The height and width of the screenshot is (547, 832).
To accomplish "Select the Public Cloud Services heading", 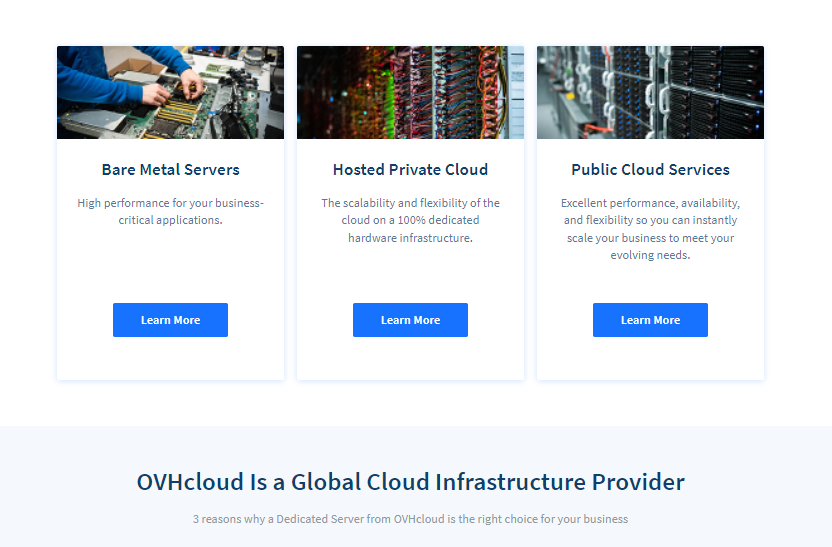I will (651, 170).
